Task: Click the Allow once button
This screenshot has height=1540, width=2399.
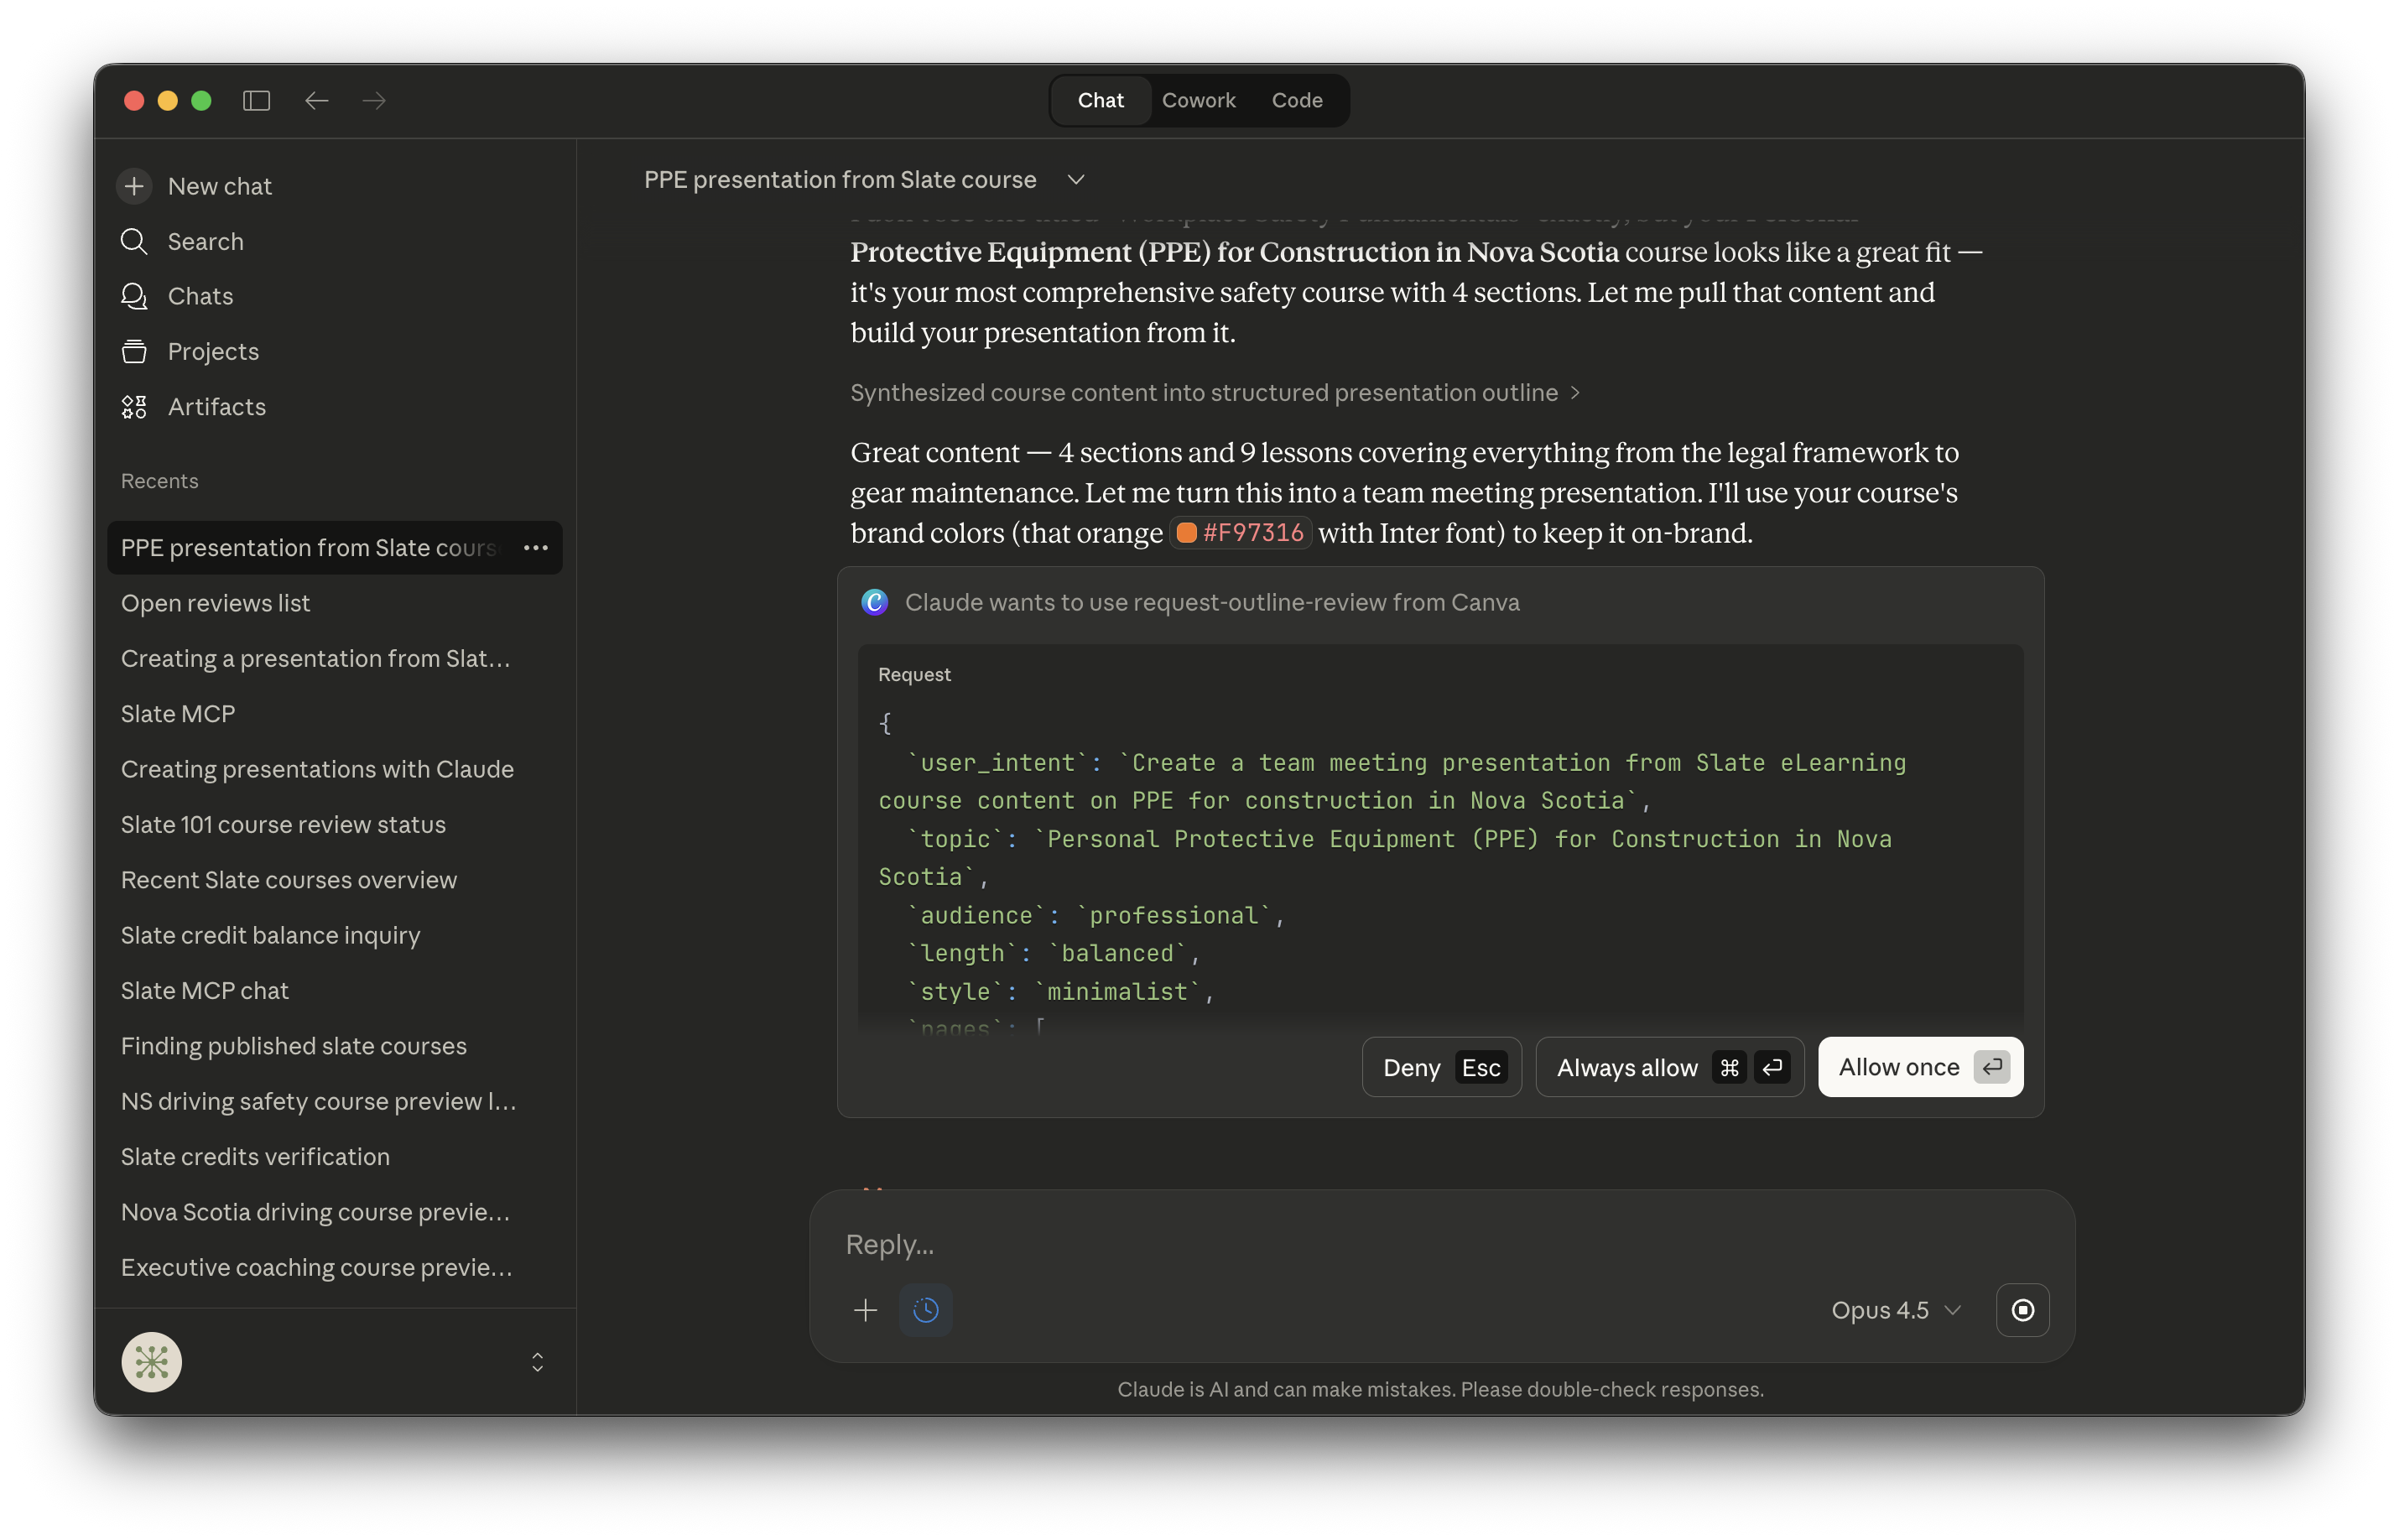Action: 1920,1067
